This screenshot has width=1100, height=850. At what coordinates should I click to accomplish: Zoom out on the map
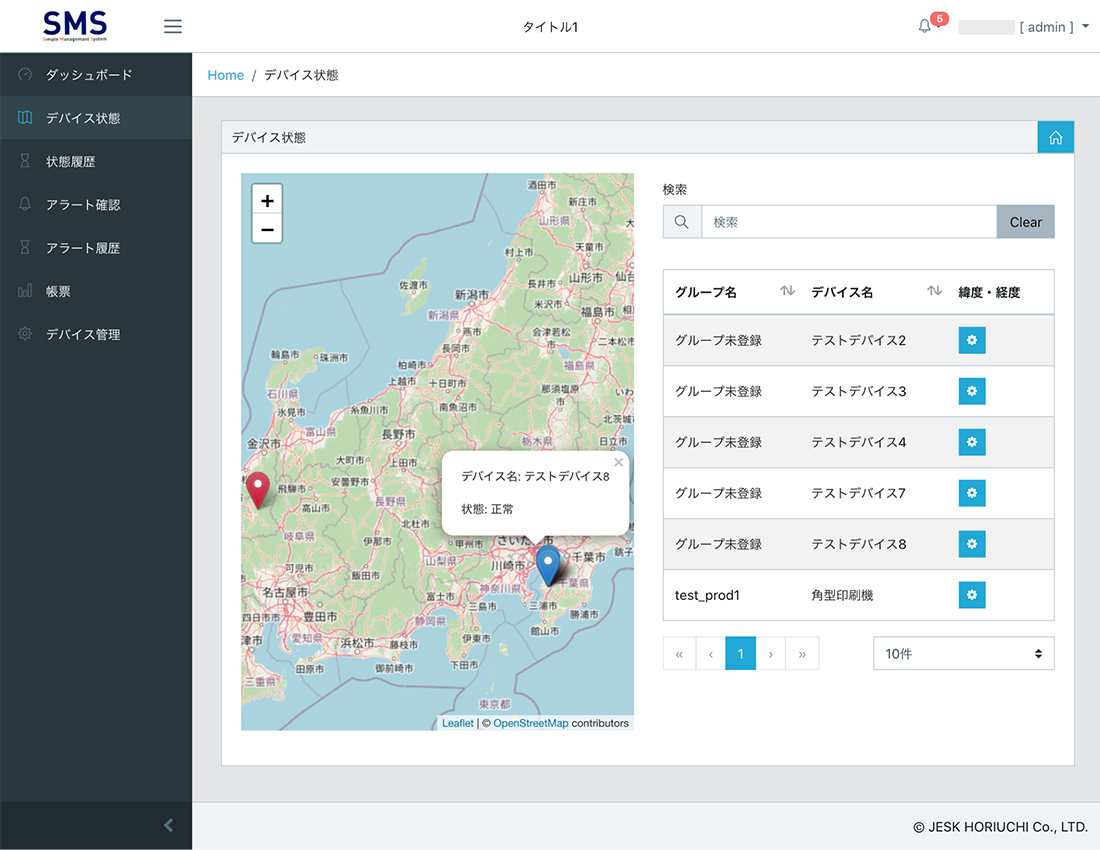(267, 229)
